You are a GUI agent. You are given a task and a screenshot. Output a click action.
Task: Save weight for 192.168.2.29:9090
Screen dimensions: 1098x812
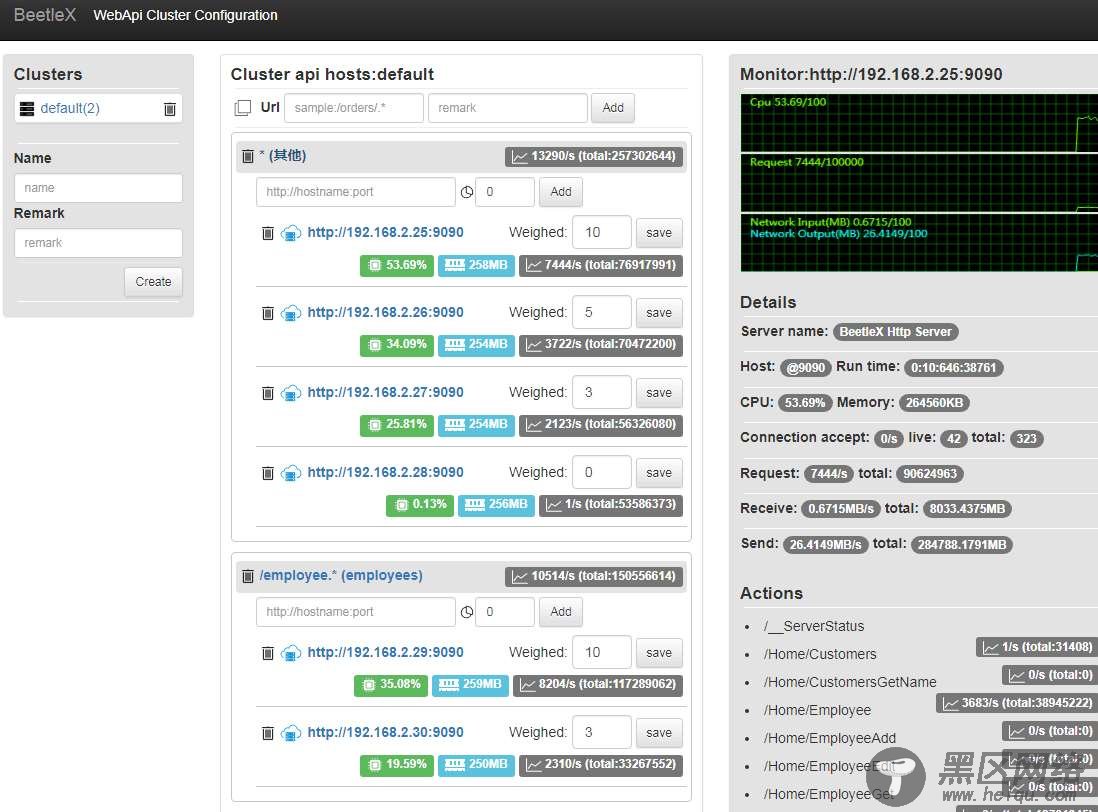(x=659, y=652)
